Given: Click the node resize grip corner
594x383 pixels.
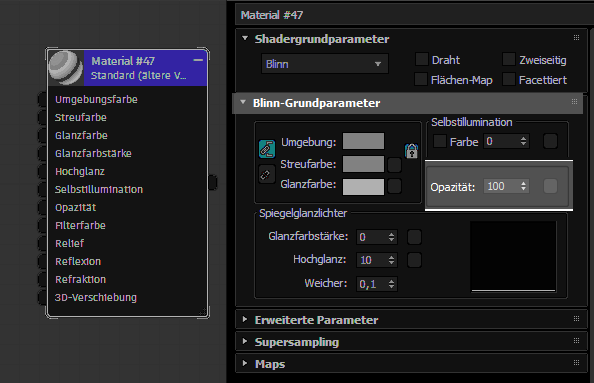Looking at the screenshot, I should [203, 312].
